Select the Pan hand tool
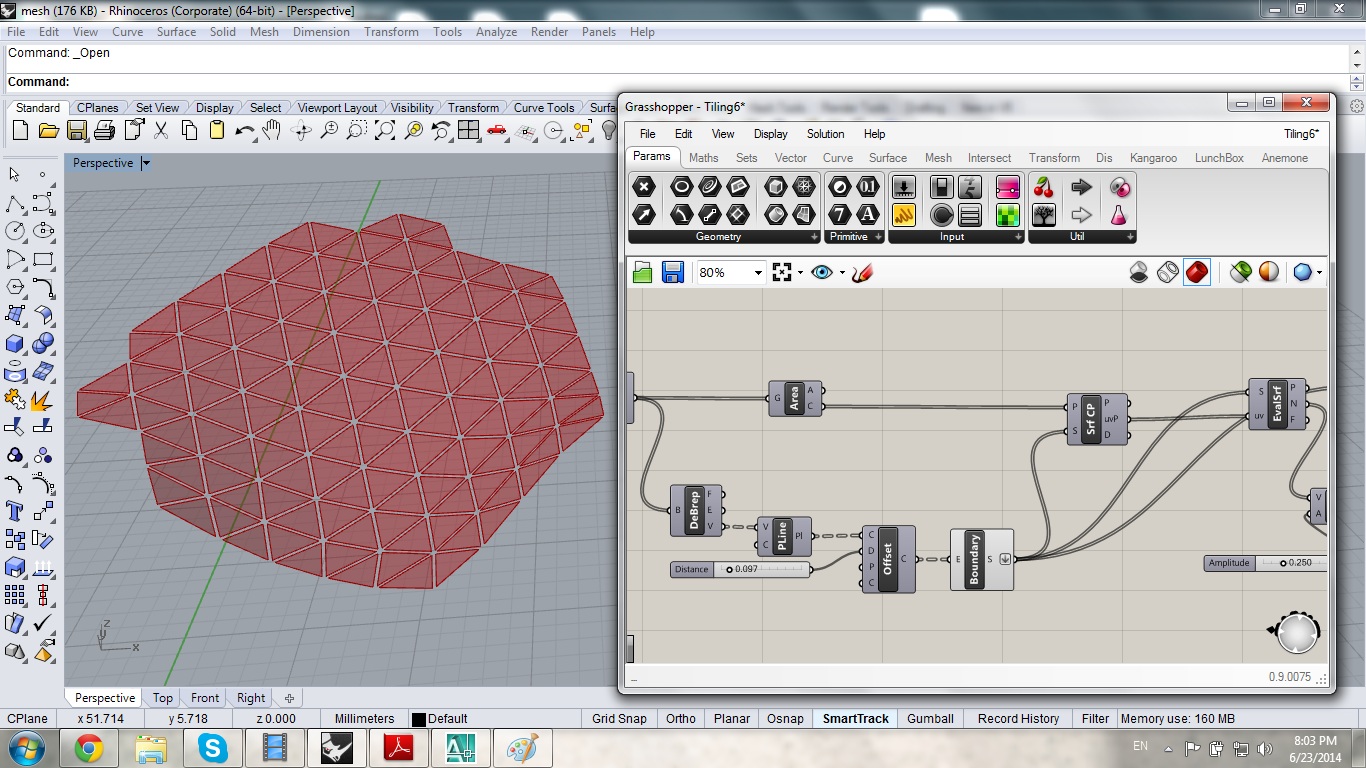Image resolution: width=1366 pixels, height=768 pixels. pyautogui.click(x=272, y=131)
